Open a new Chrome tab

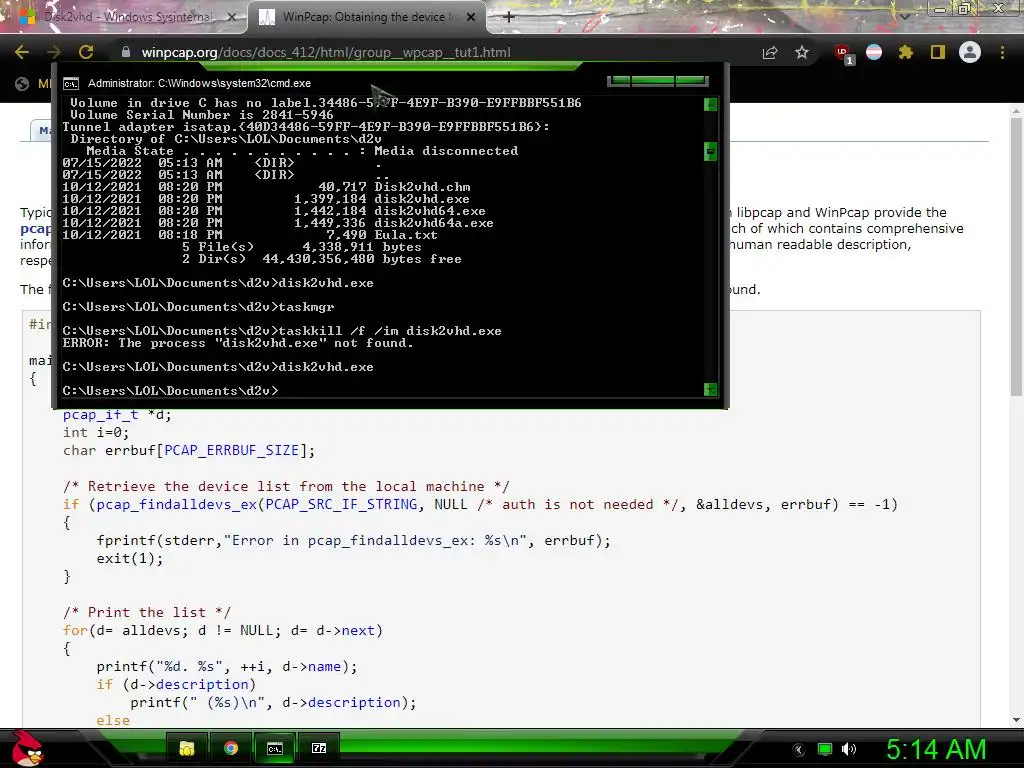tap(509, 17)
